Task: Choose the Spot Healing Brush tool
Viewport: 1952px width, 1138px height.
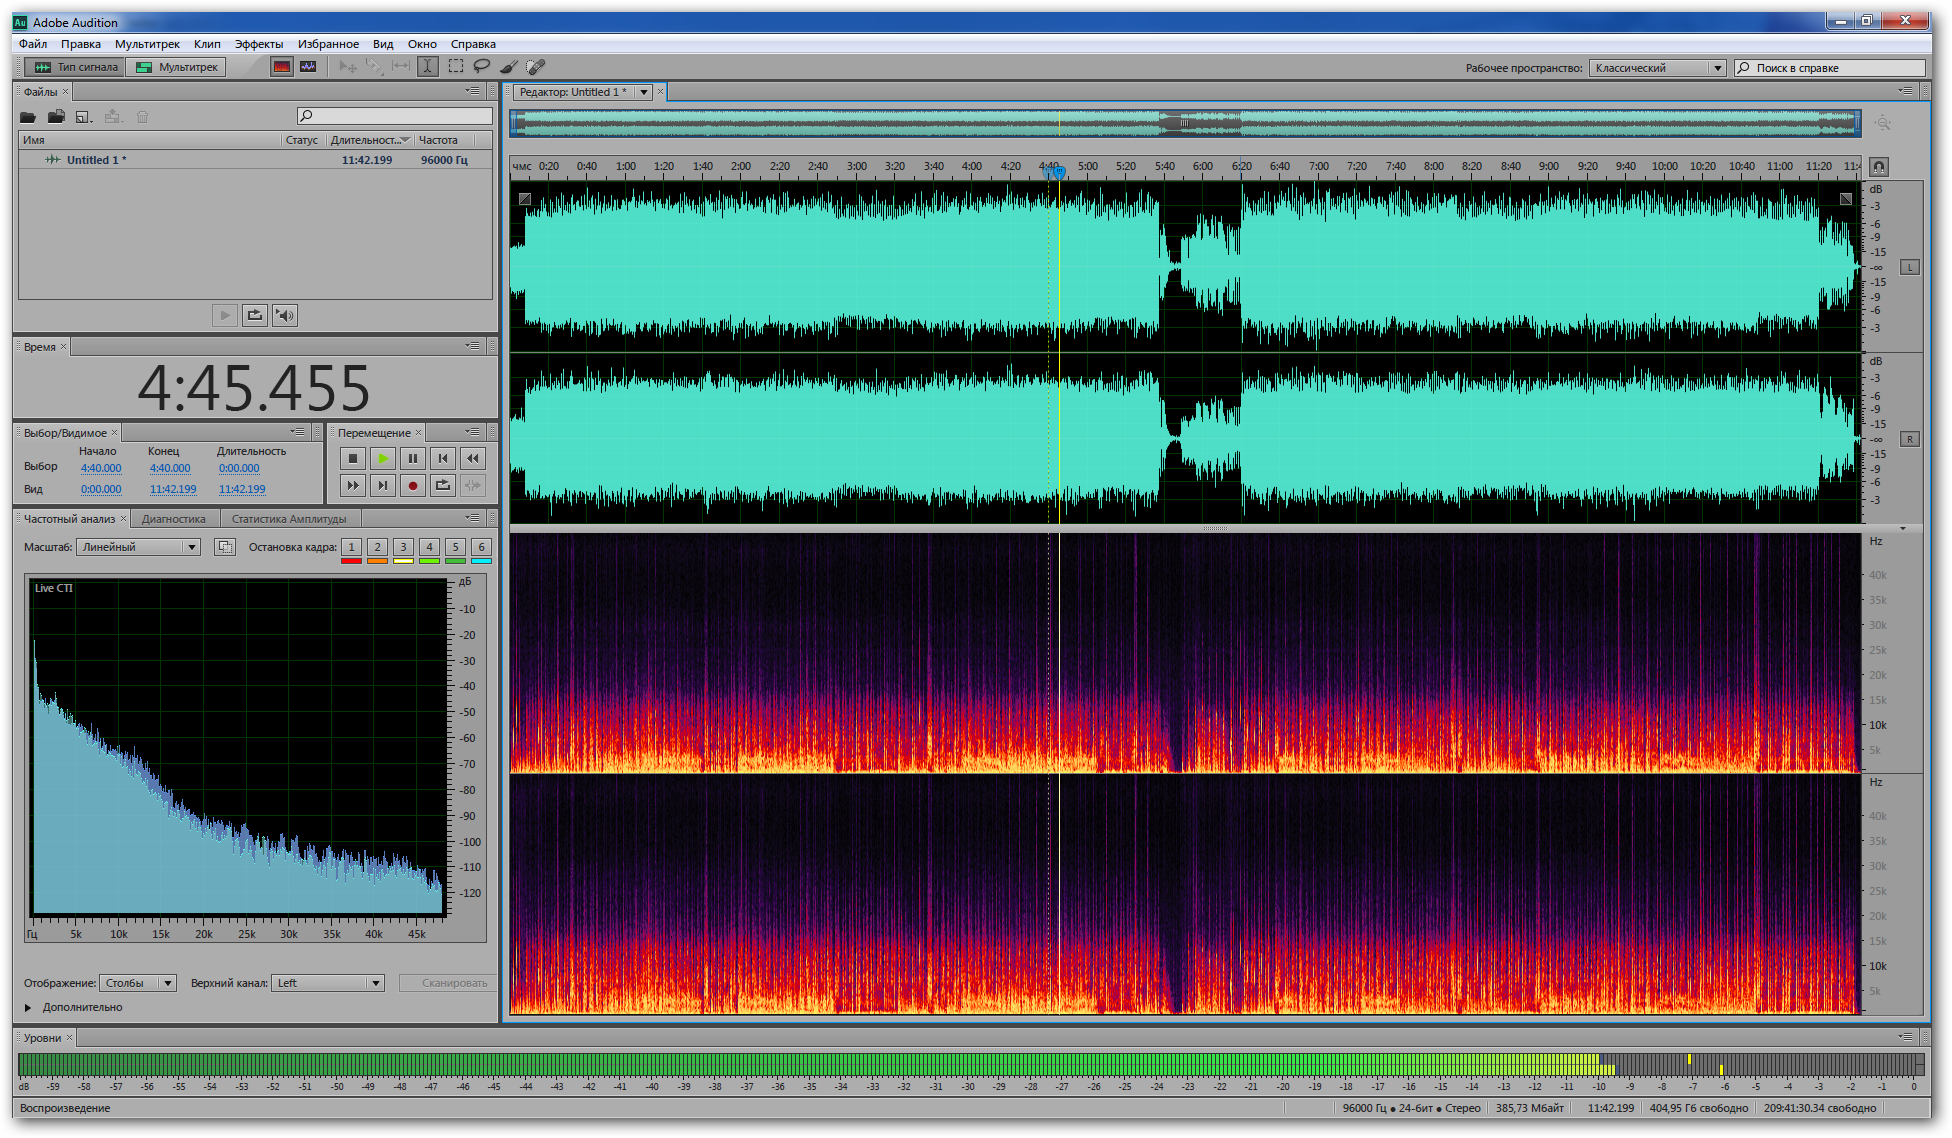Action: [536, 67]
